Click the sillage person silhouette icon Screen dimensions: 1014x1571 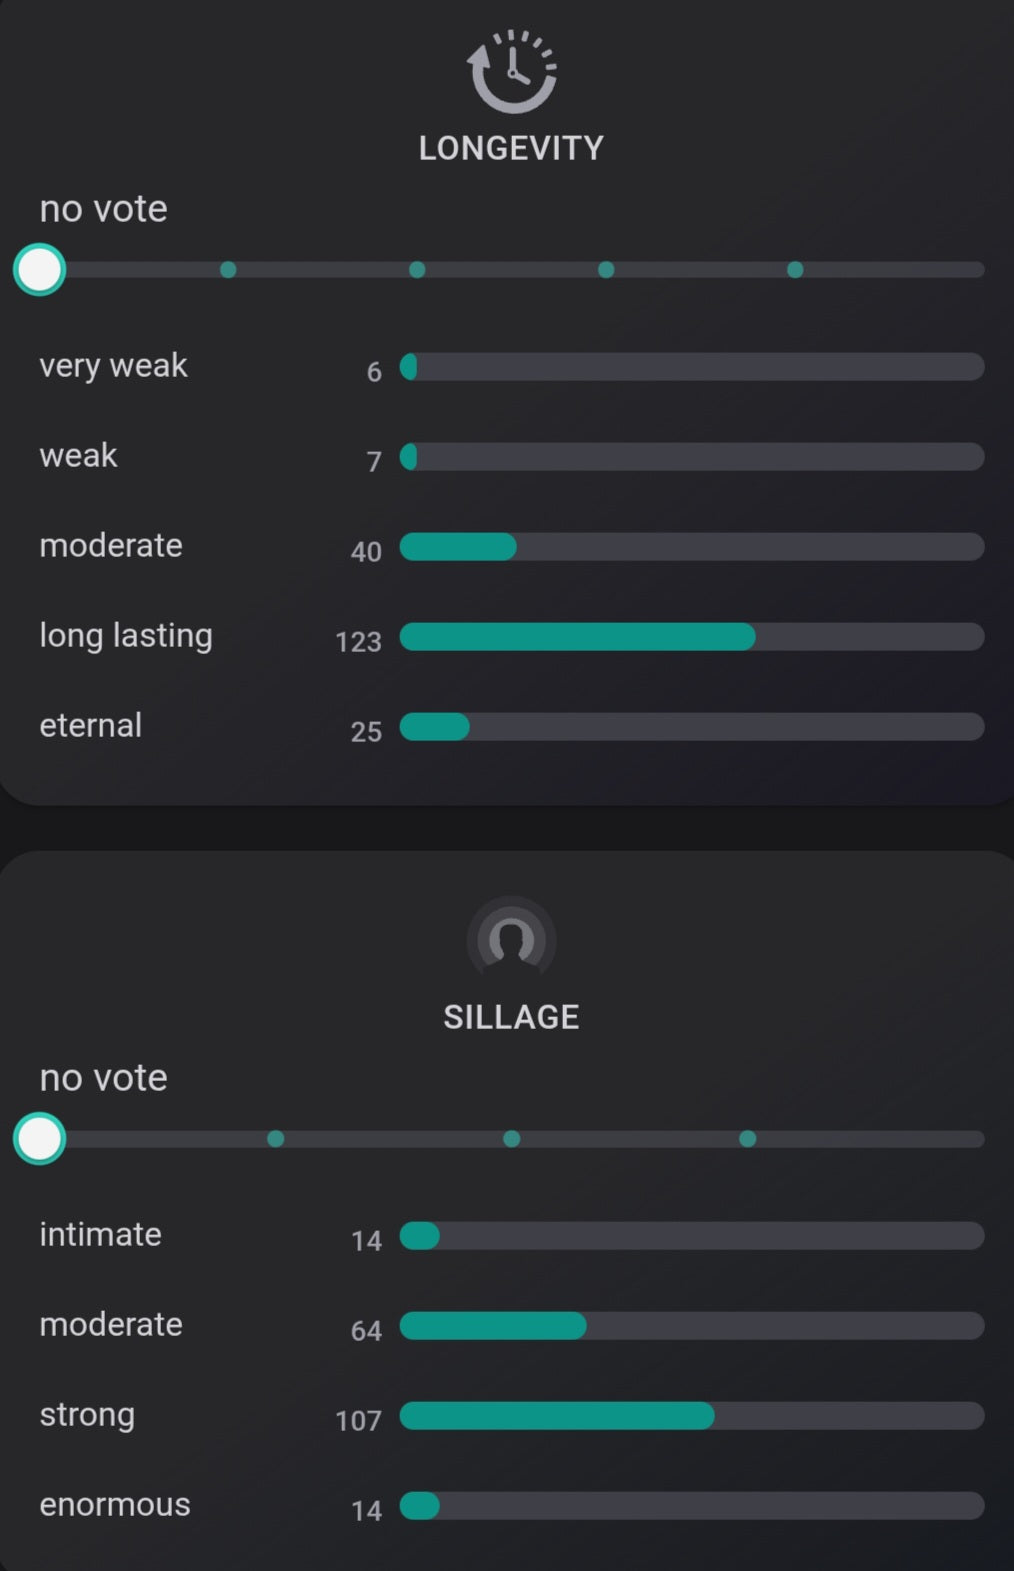[511, 938]
